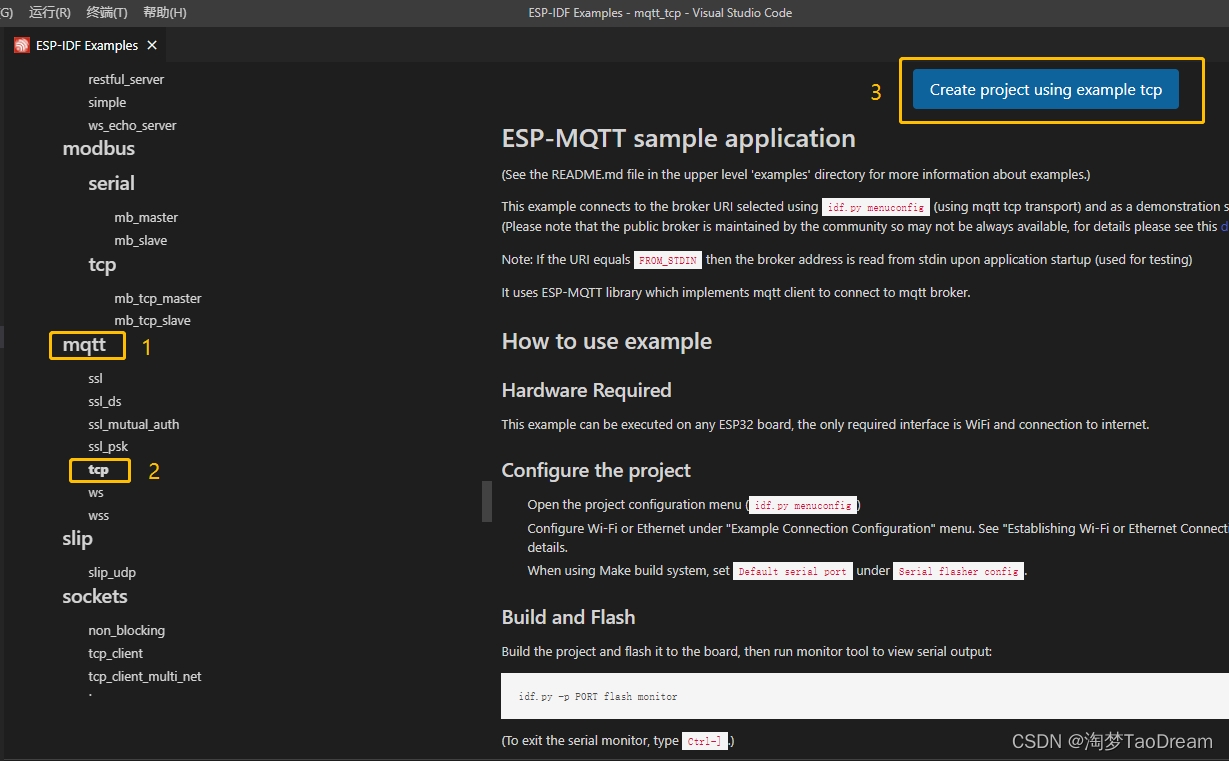The image size is (1229, 761).
Task: Select the ws example under mqtt
Action: 96,492
